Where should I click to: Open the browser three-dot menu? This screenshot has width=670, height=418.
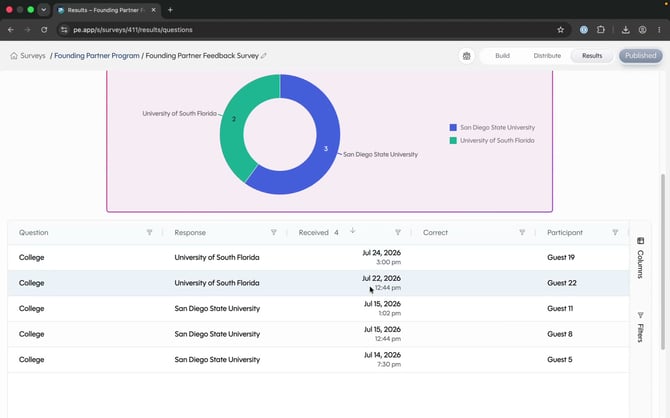tap(659, 30)
